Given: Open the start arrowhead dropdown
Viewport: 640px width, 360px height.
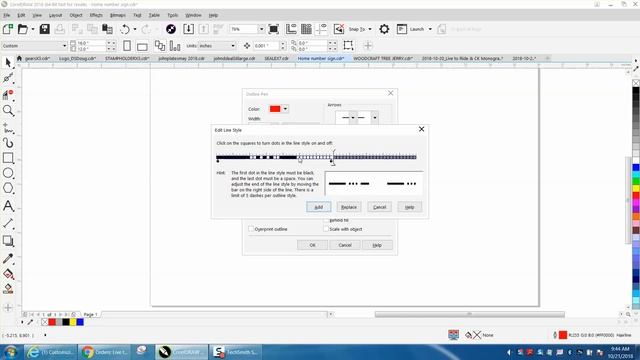Looking at the screenshot, I should (x=353, y=118).
